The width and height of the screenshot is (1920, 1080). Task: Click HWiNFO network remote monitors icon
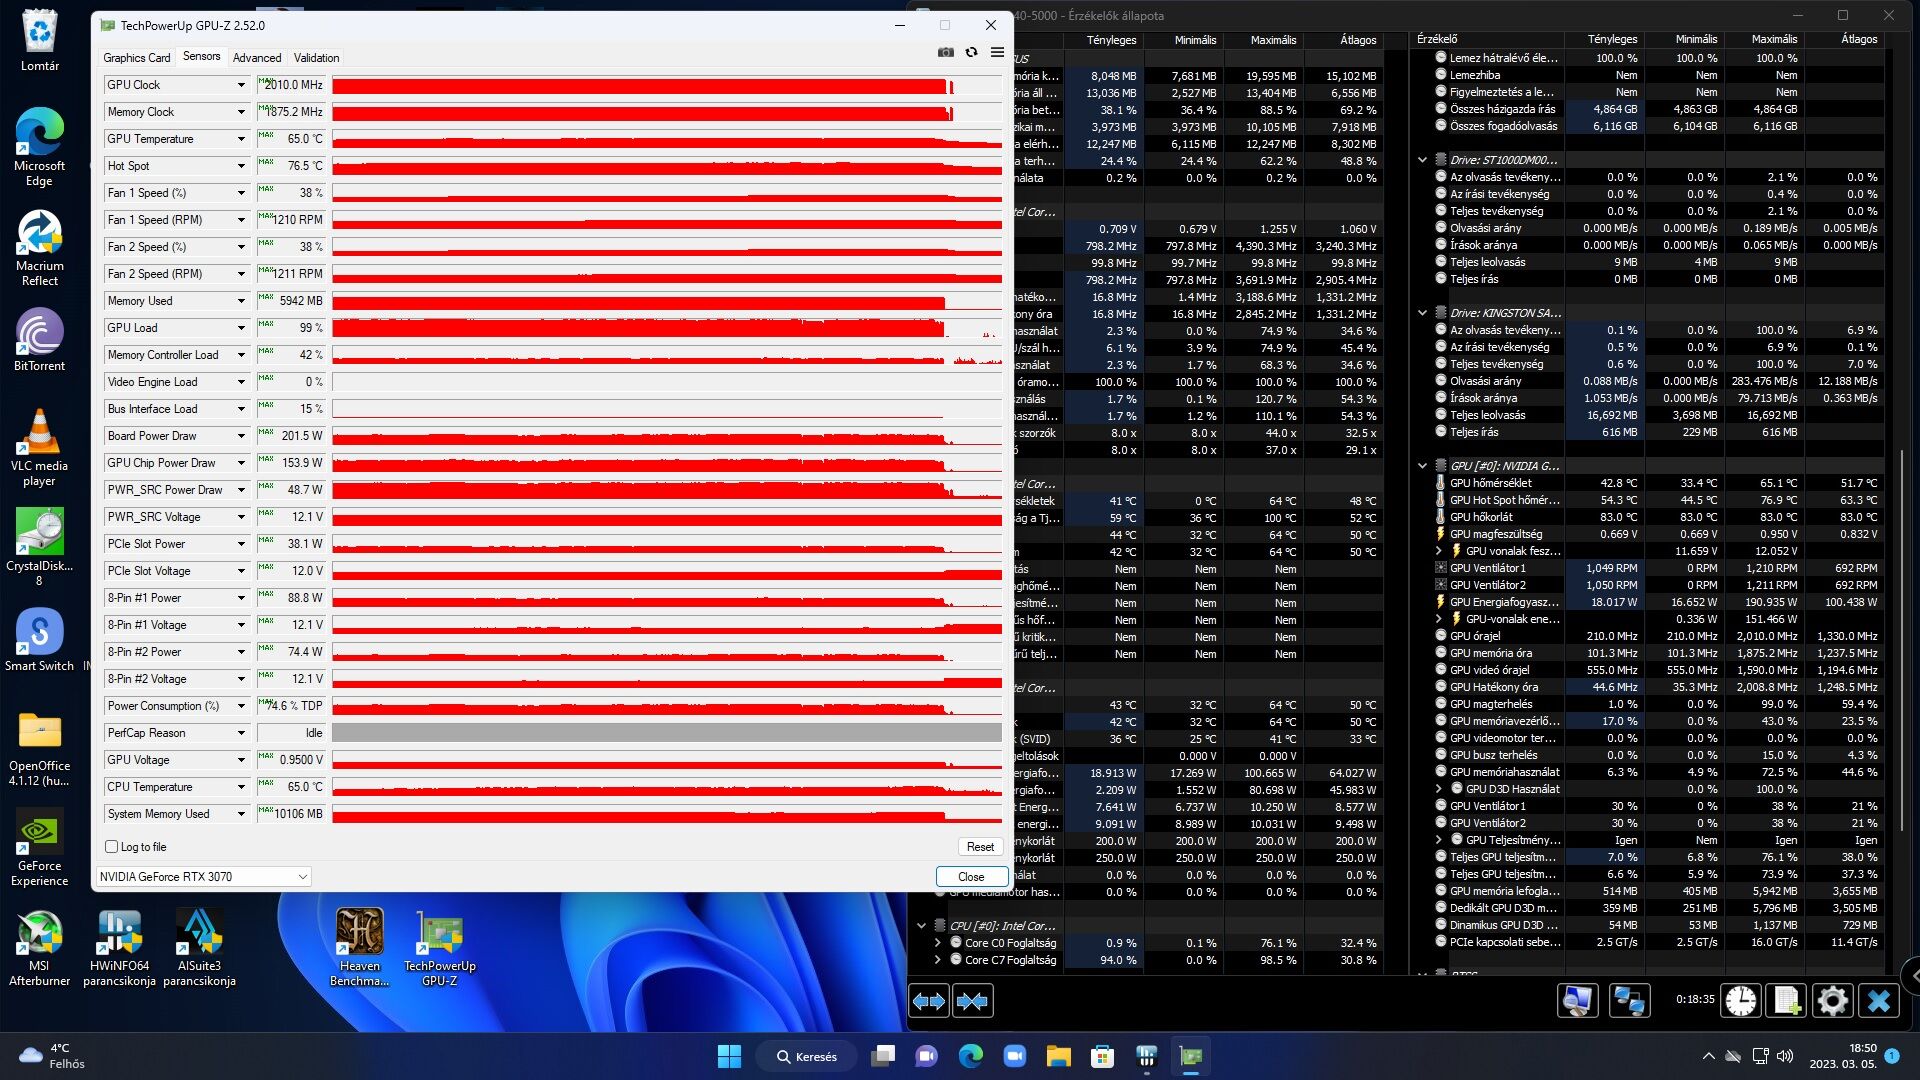[1629, 1001]
